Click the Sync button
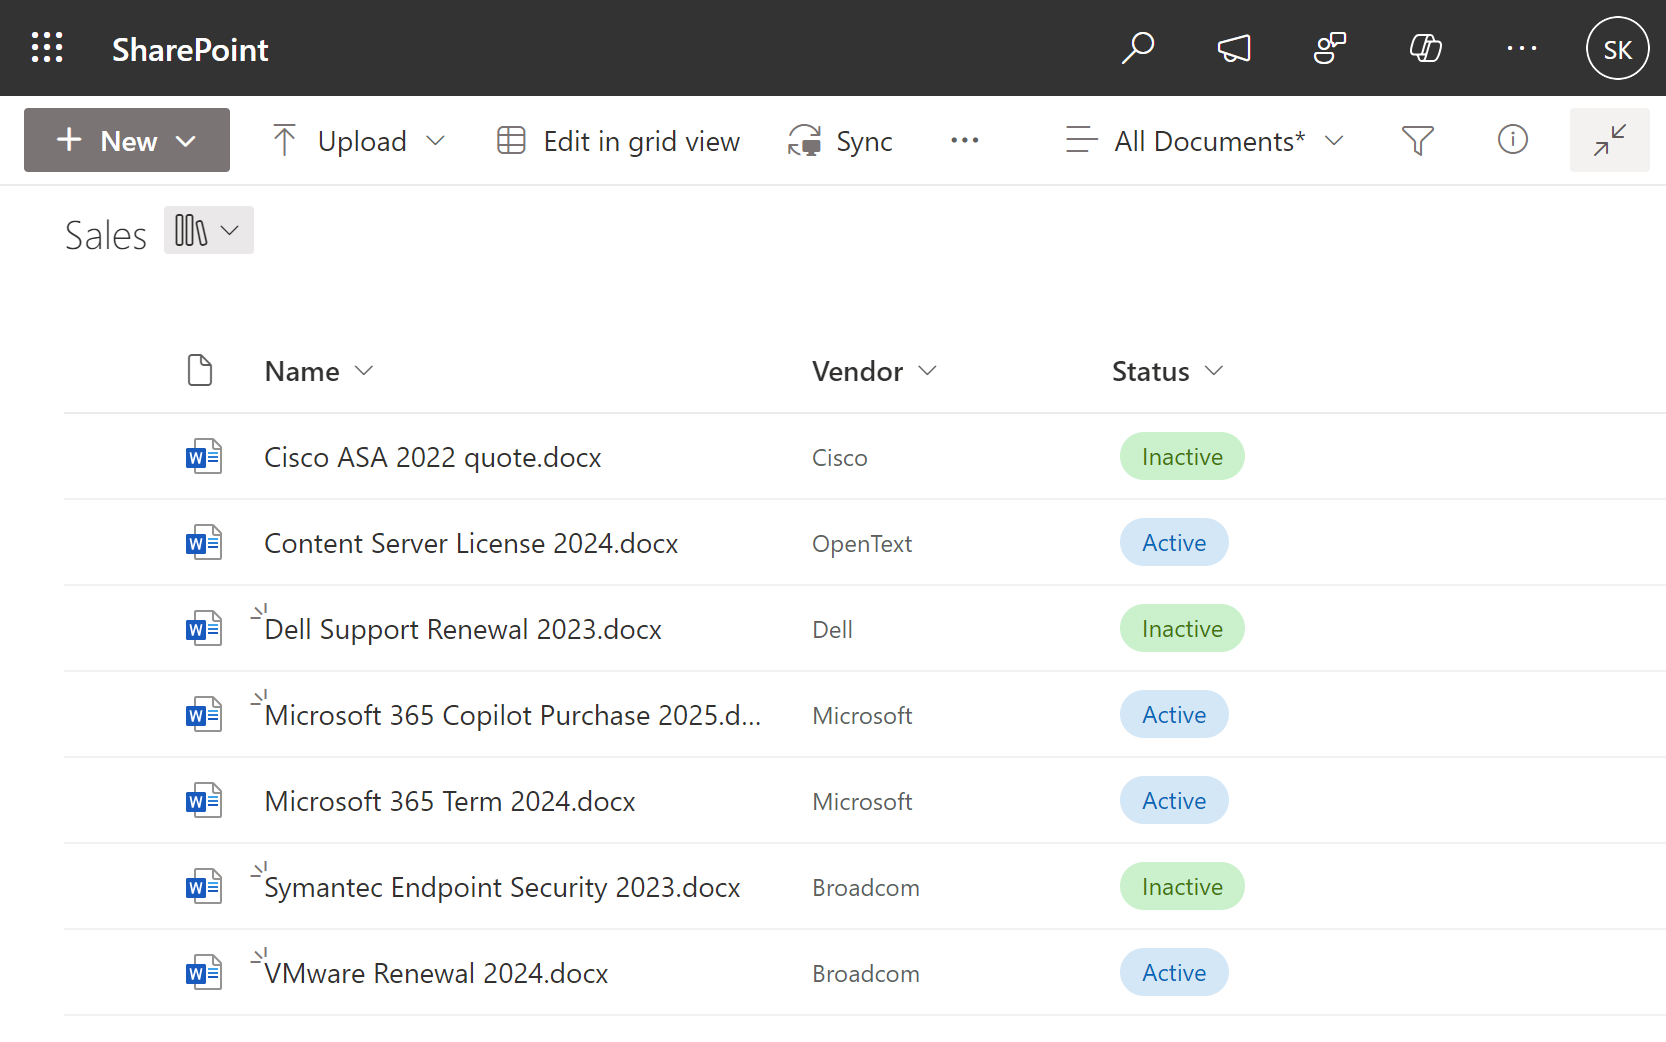 840,140
